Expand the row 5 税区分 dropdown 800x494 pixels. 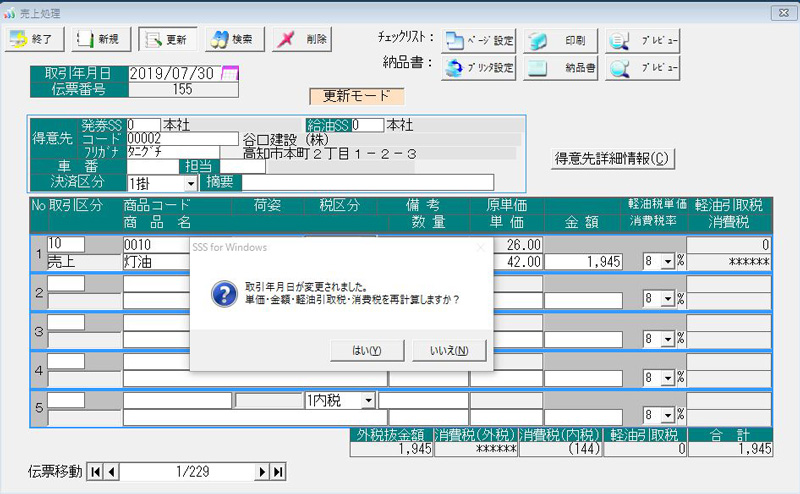point(368,400)
